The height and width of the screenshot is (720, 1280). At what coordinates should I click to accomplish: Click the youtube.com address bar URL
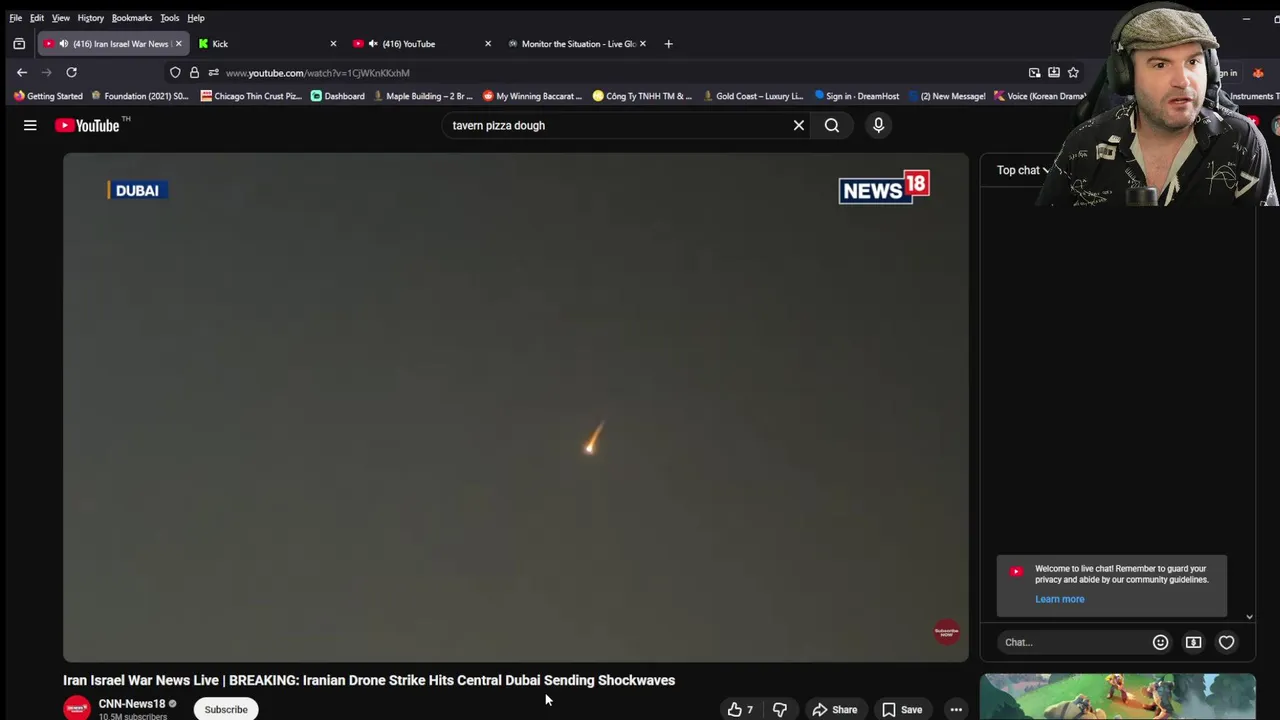317,73
